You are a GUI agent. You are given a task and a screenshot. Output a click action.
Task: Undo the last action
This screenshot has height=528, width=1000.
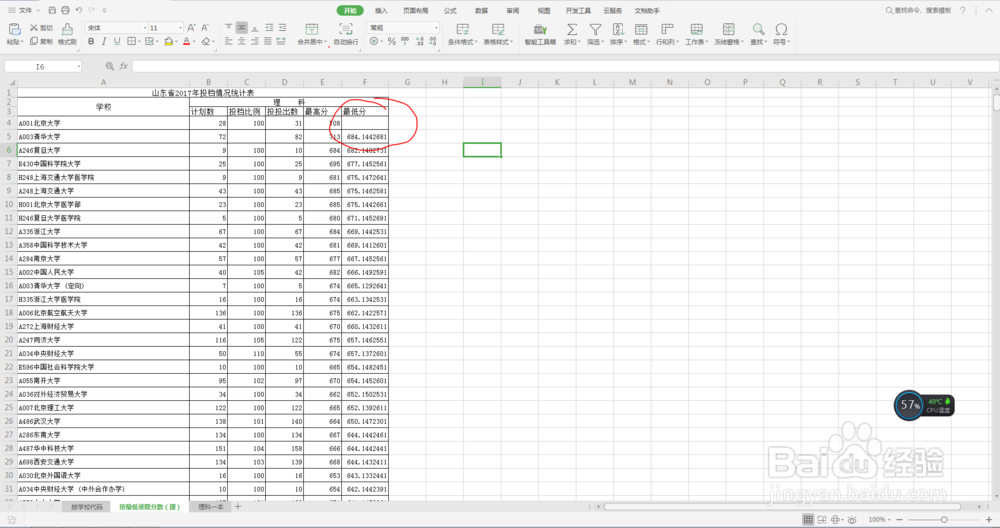pyautogui.click(x=78, y=10)
